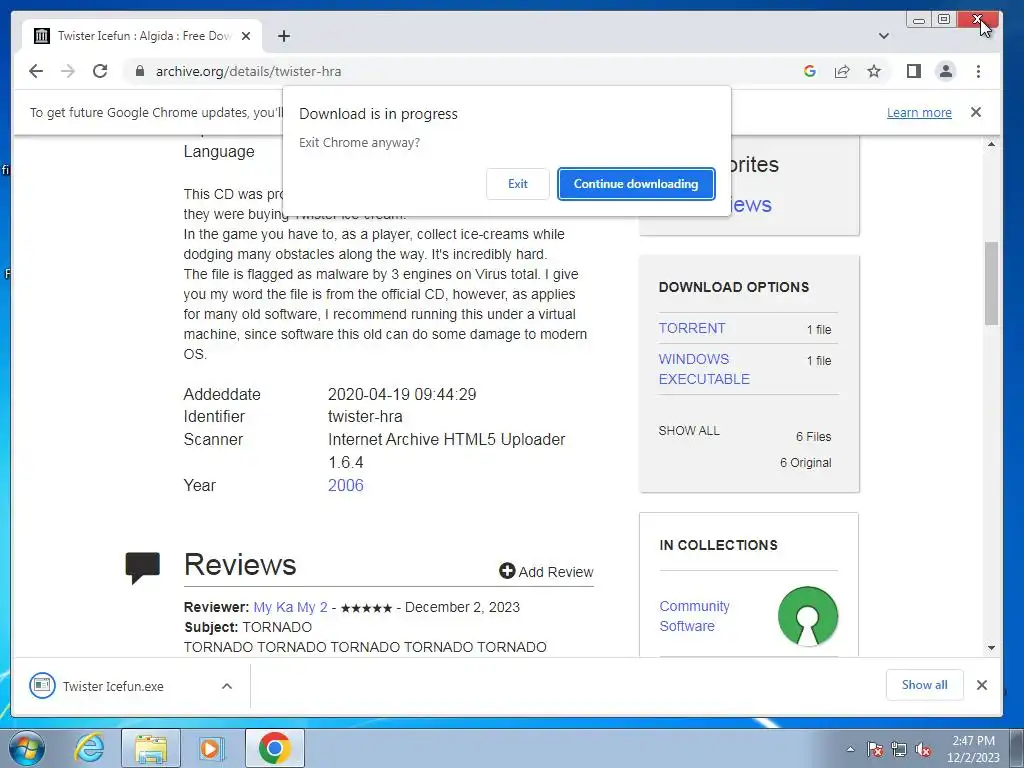Click the DOWNLOAD OPTIONS heading
The image size is (1024, 768).
click(733, 287)
